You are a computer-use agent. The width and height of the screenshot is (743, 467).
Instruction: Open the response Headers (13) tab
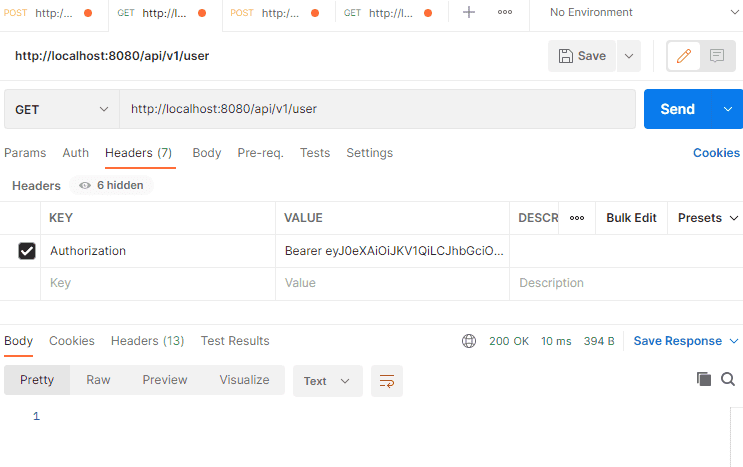tap(147, 341)
